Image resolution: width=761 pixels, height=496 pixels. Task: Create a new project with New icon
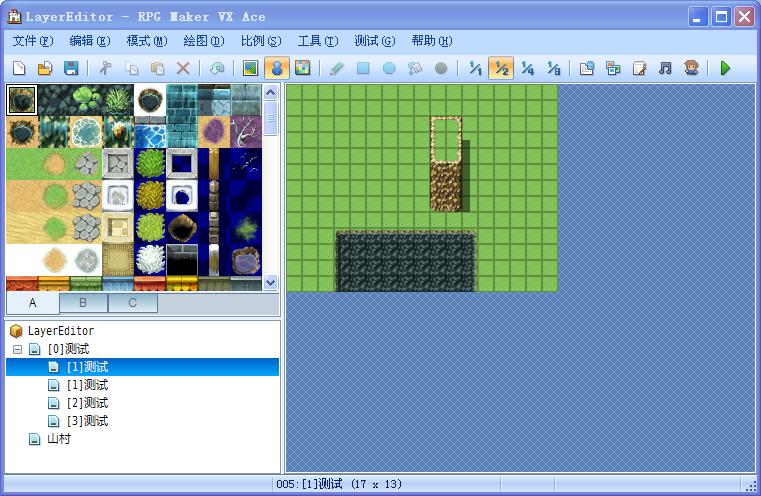pyautogui.click(x=19, y=68)
